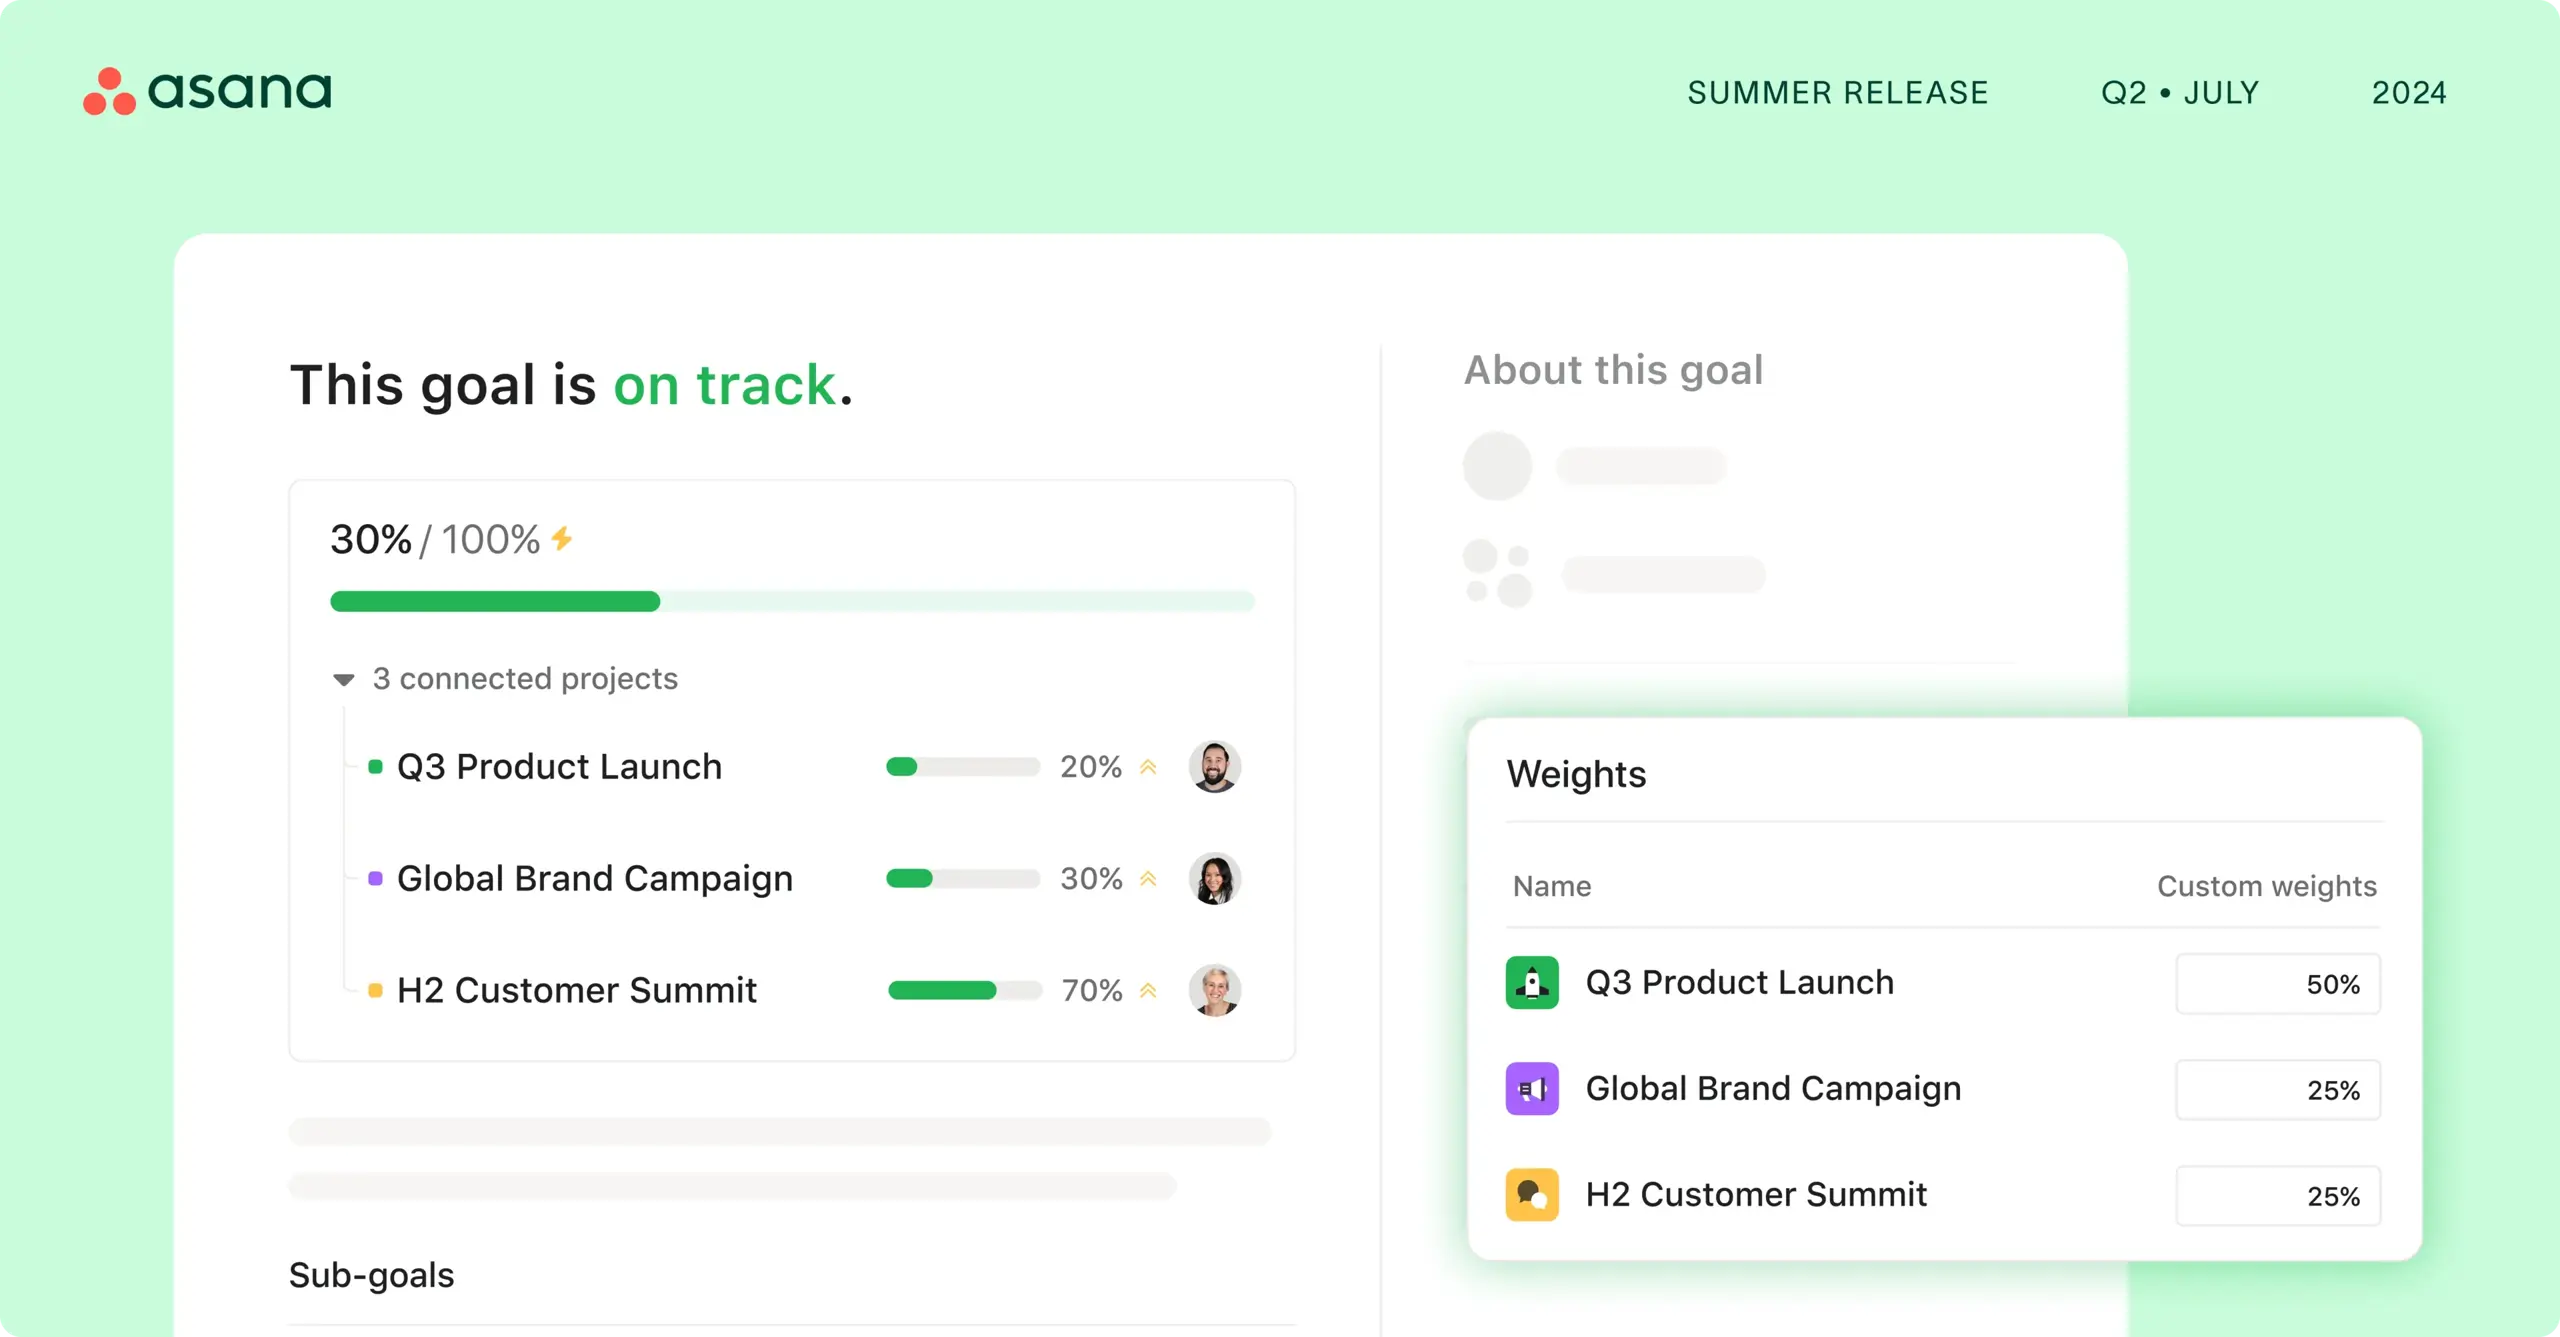Image resolution: width=2560 pixels, height=1337 pixels.
Task: Click the yellow dot beside H2 Customer Summit
Action: tap(375, 991)
